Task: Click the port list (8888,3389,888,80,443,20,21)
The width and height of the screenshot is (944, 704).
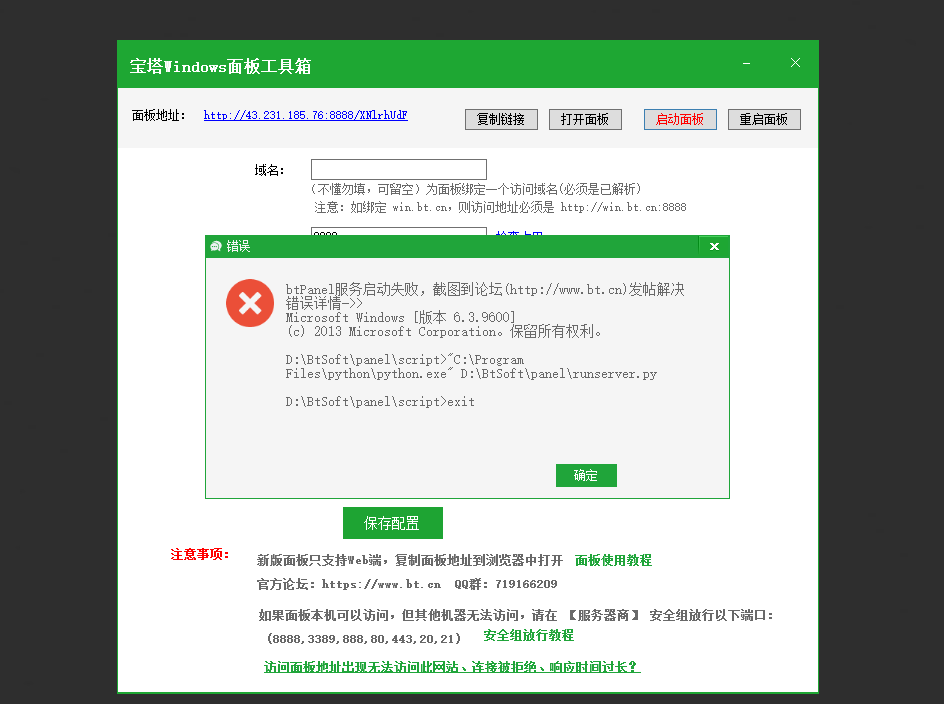Action: (364, 638)
